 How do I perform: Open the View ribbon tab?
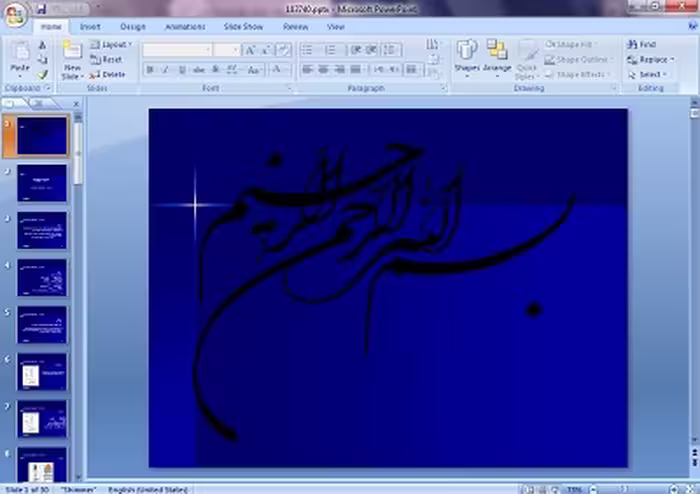tap(335, 27)
